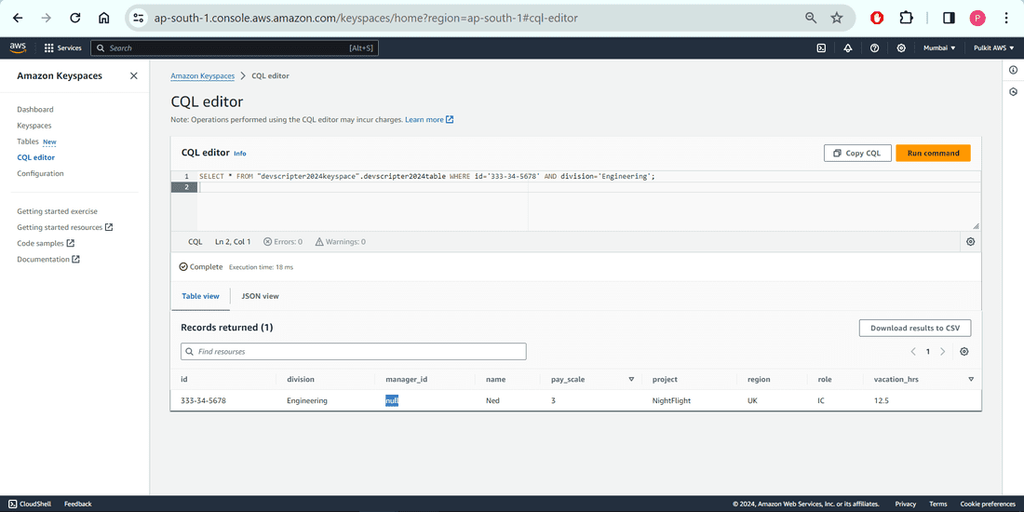Click the highlighted null manager_id cell
The image size is (1024, 512).
(x=392, y=400)
